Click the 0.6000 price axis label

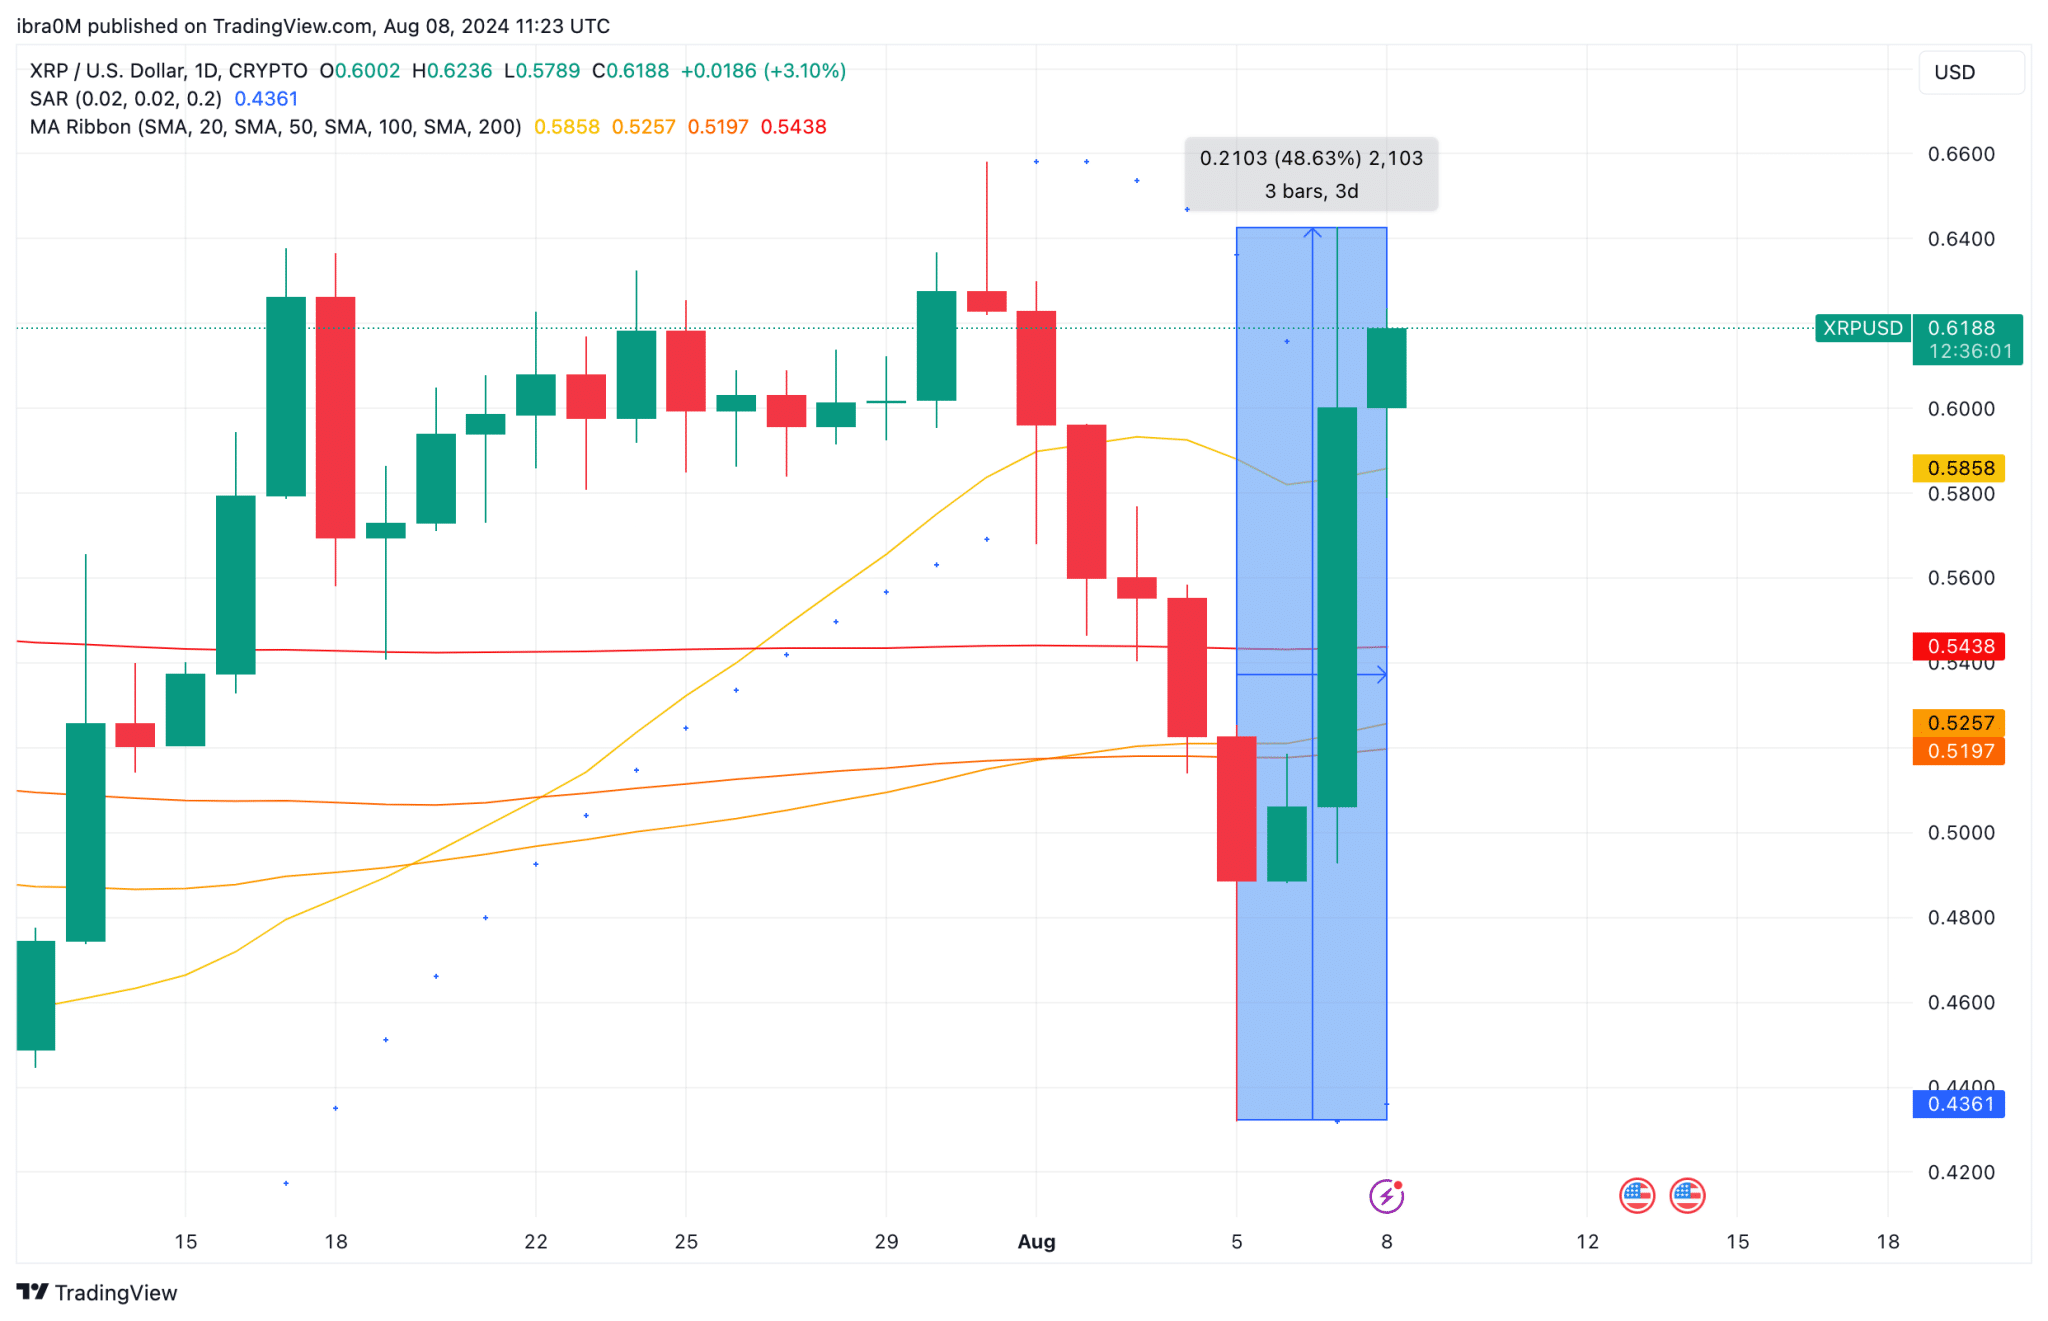1961,408
